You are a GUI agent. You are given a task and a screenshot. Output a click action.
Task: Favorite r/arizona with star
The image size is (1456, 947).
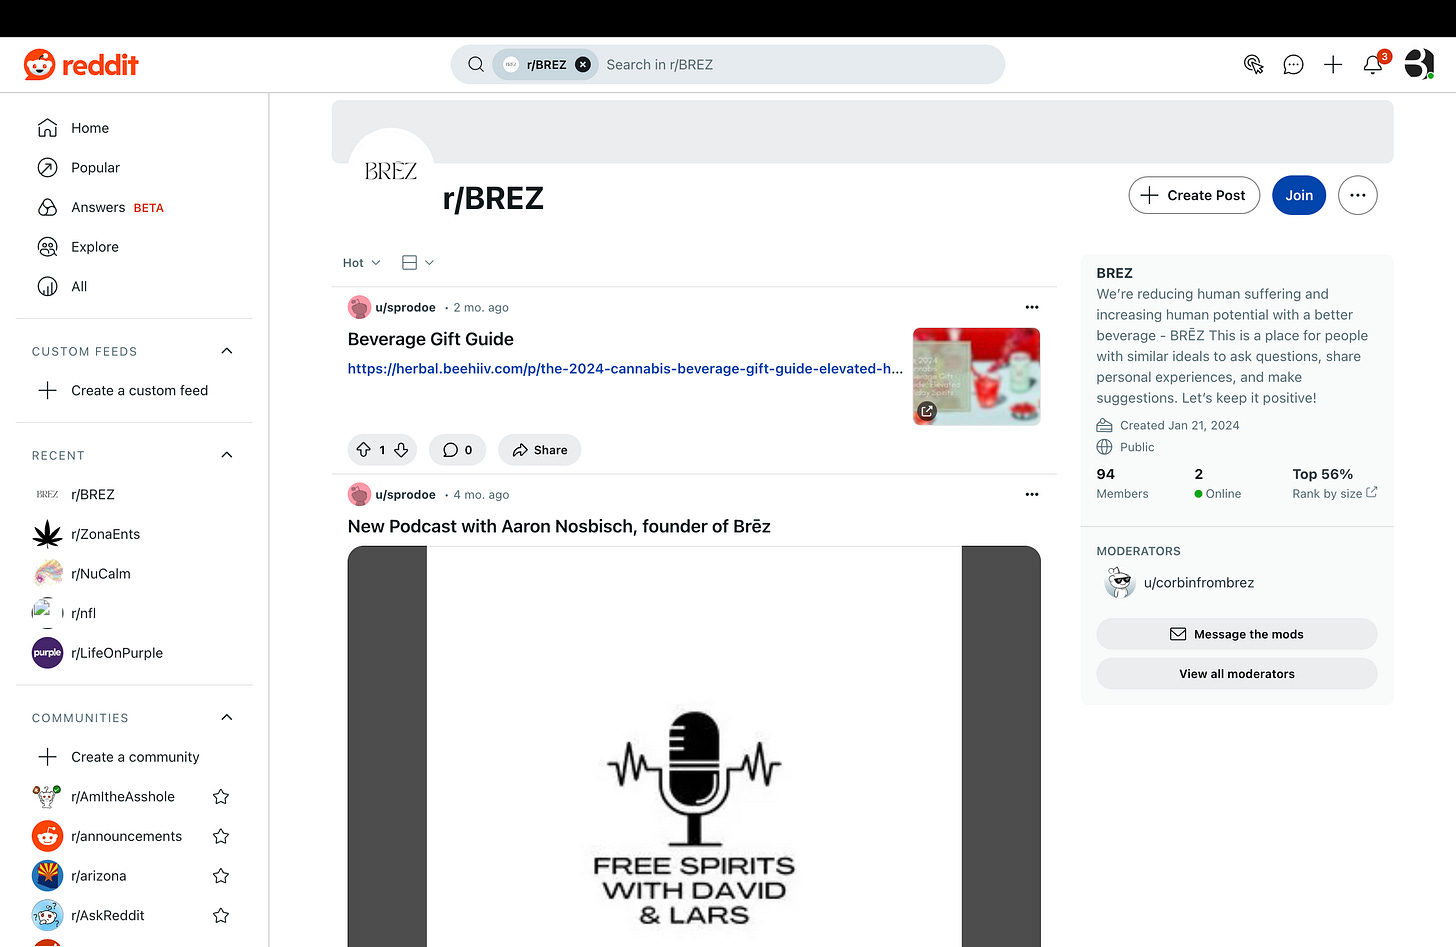coord(221,876)
